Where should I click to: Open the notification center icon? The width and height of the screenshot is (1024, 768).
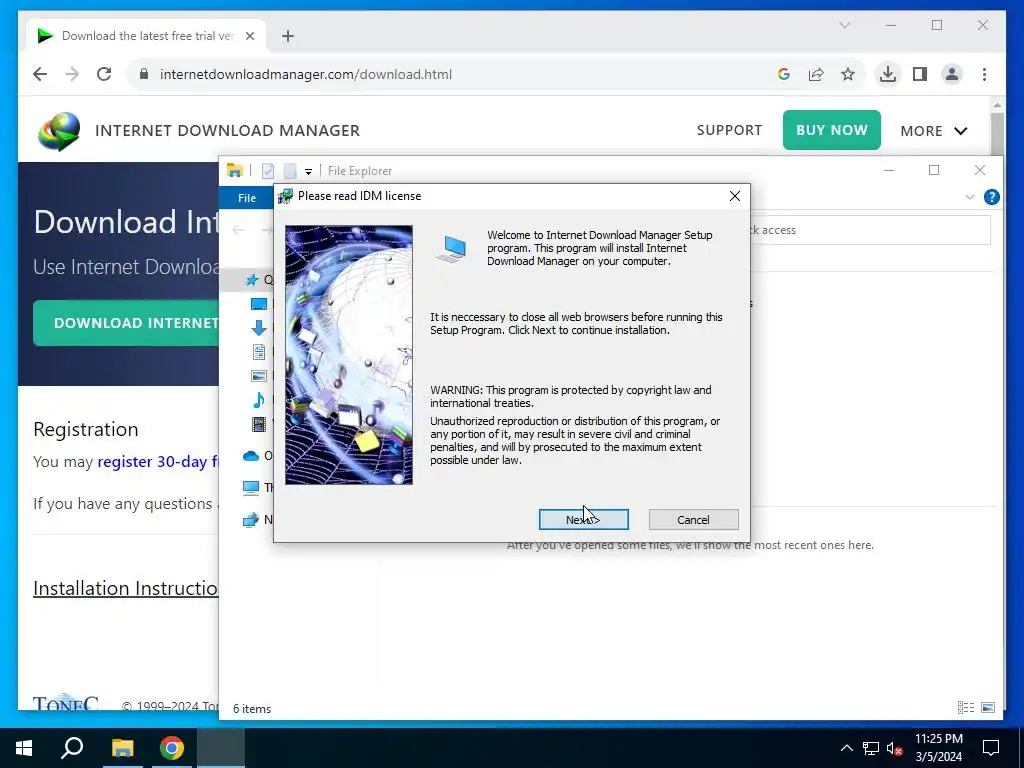[x=991, y=748]
